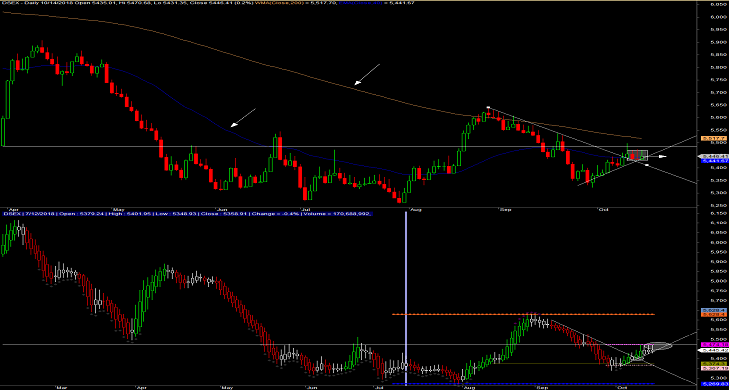Image resolution: width=730 pixels, height=390 pixels.
Task: Select the orange dashed resistance line
Action: pyautogui.click(x=523, y=314)
